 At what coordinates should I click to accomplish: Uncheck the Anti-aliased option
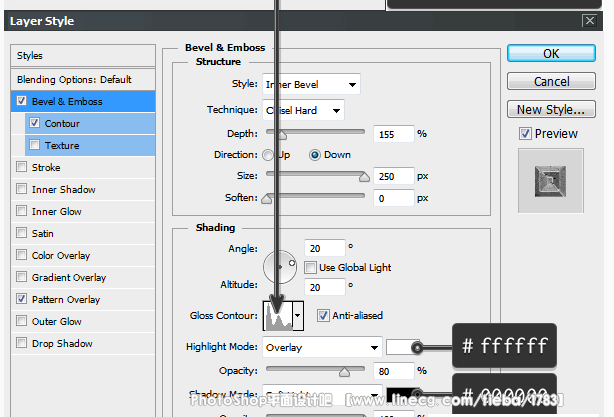pyautogui.click(x=323, y=316)
